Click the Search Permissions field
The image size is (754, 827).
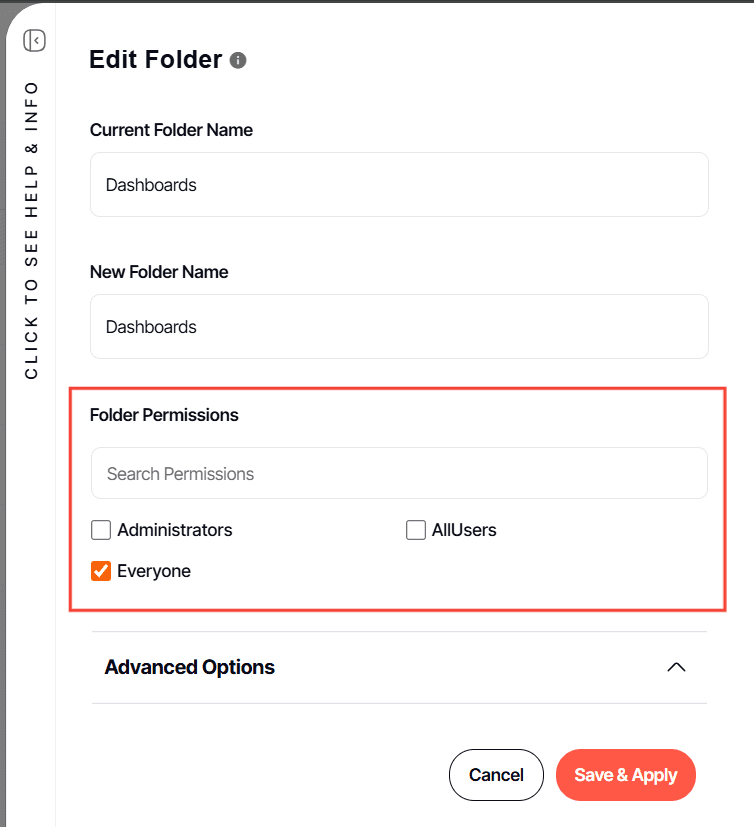(399, 474)
